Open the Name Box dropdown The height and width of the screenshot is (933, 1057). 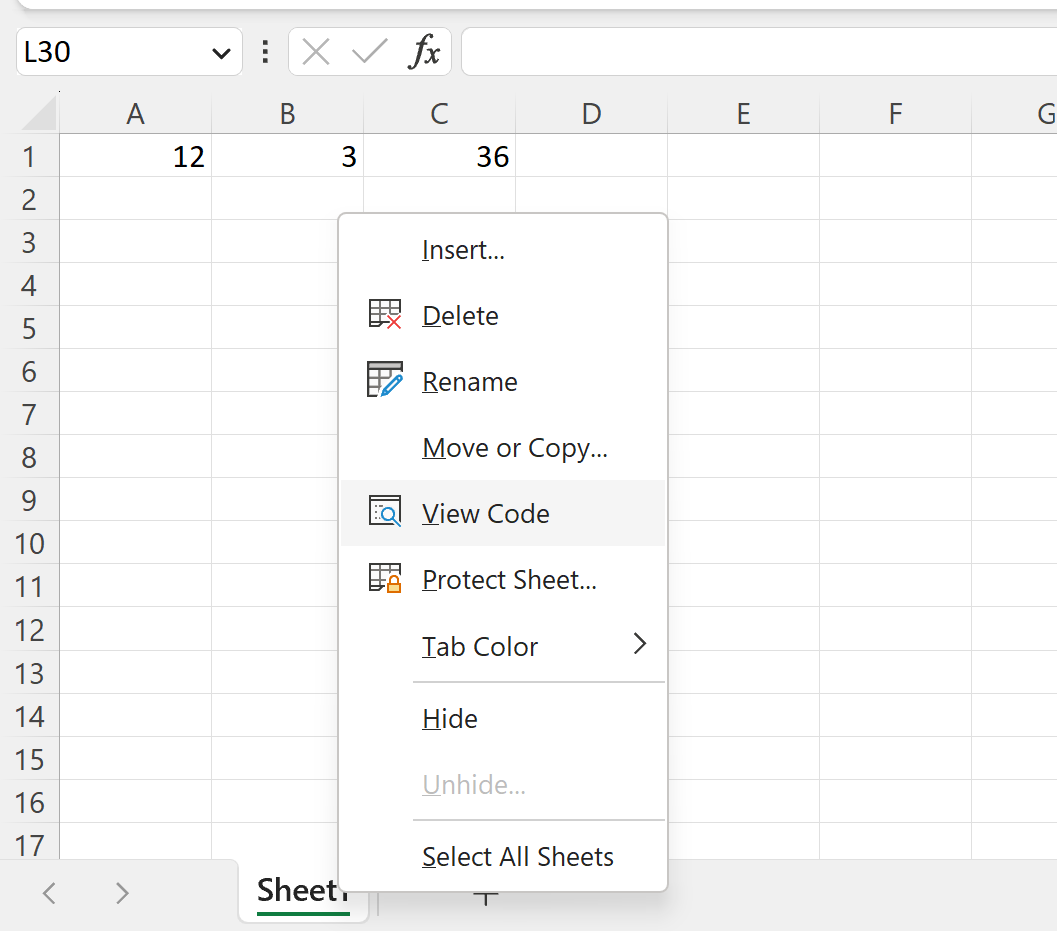click(221, 52)
